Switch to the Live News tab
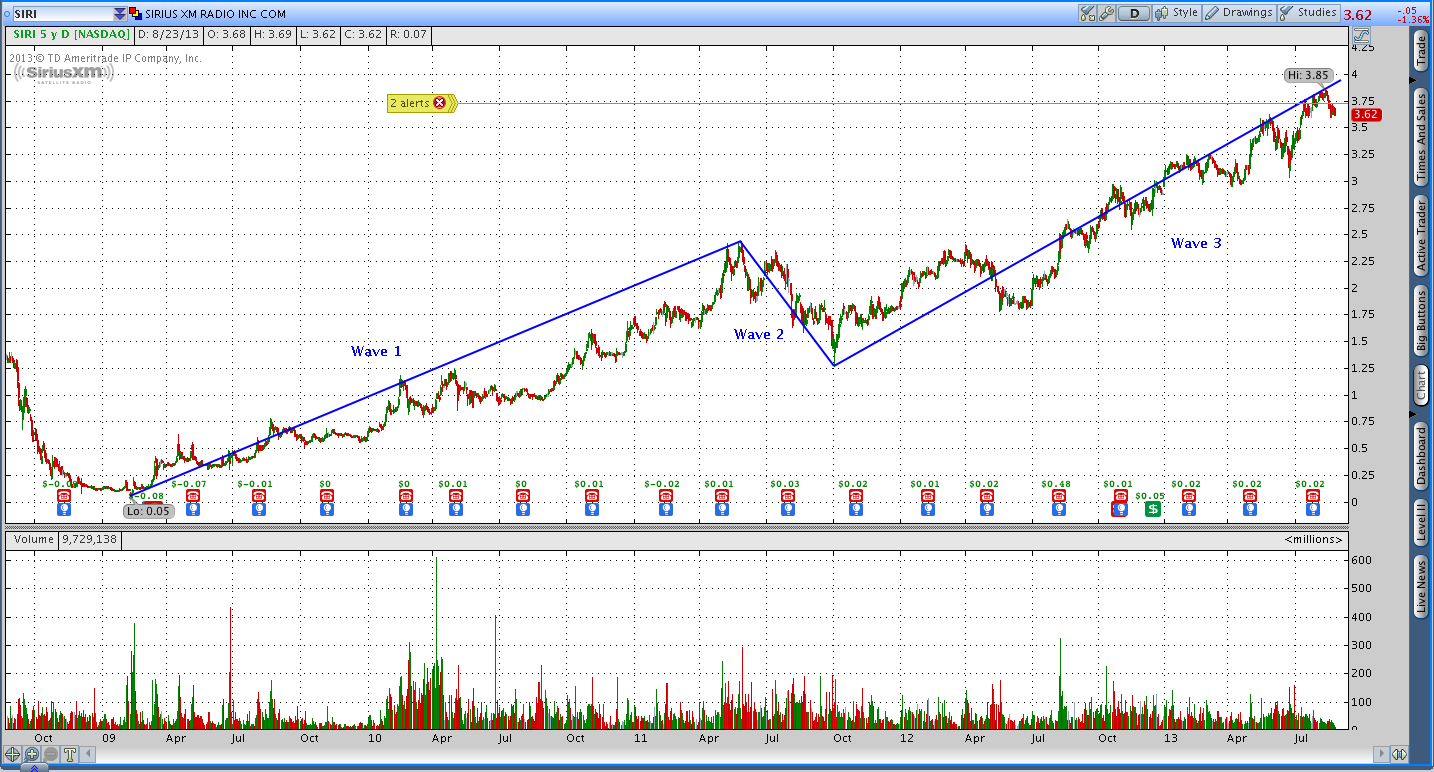The image size is (1434, 772). pyautogui.click(x=1420, y=587)
